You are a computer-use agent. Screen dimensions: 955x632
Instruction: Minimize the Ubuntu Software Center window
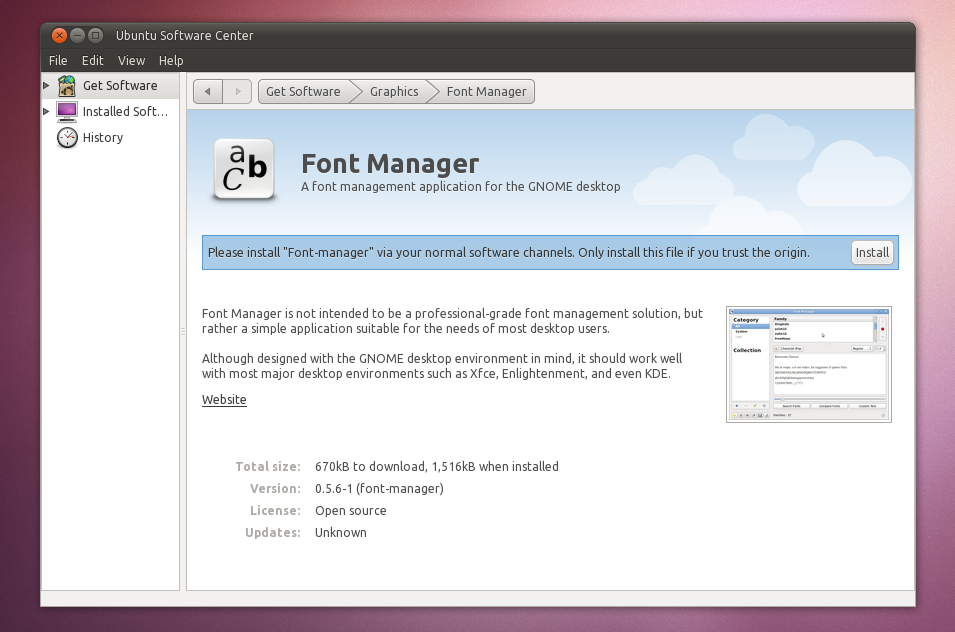click(x=77, y=35)
